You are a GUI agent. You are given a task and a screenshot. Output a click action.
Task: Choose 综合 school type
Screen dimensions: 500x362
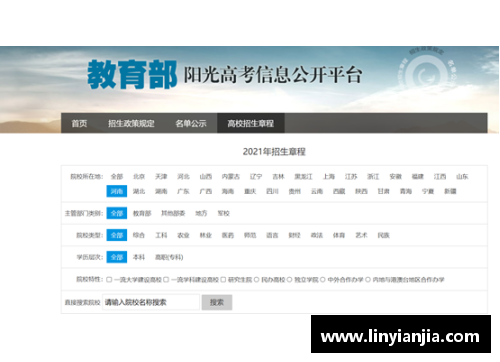click(x=139, y=235)
